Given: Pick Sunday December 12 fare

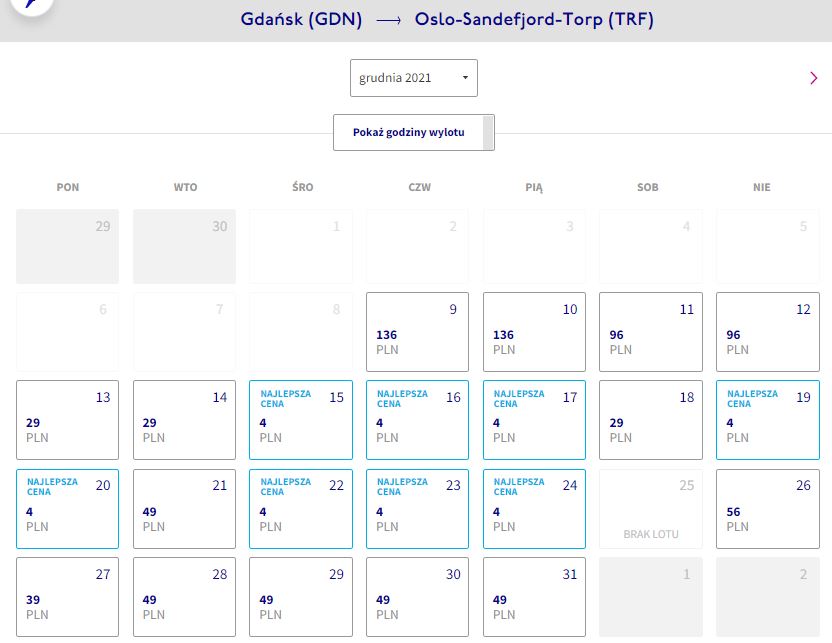Looking at the screenshot, I should click(768, 332).
